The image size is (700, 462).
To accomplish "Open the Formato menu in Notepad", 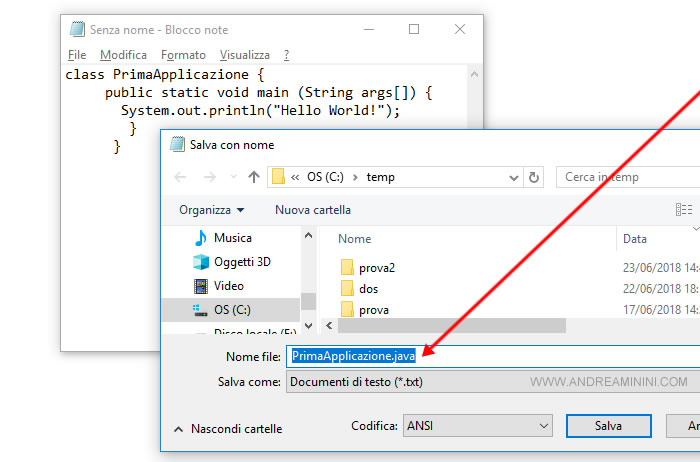I will [183, 55].
